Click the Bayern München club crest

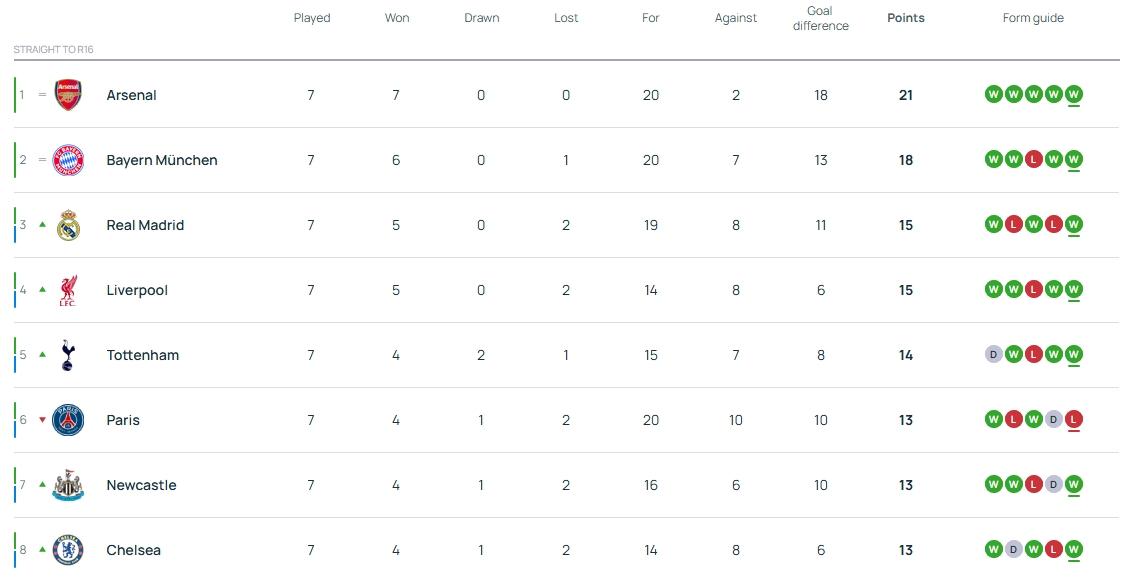[x=68, y=160]
